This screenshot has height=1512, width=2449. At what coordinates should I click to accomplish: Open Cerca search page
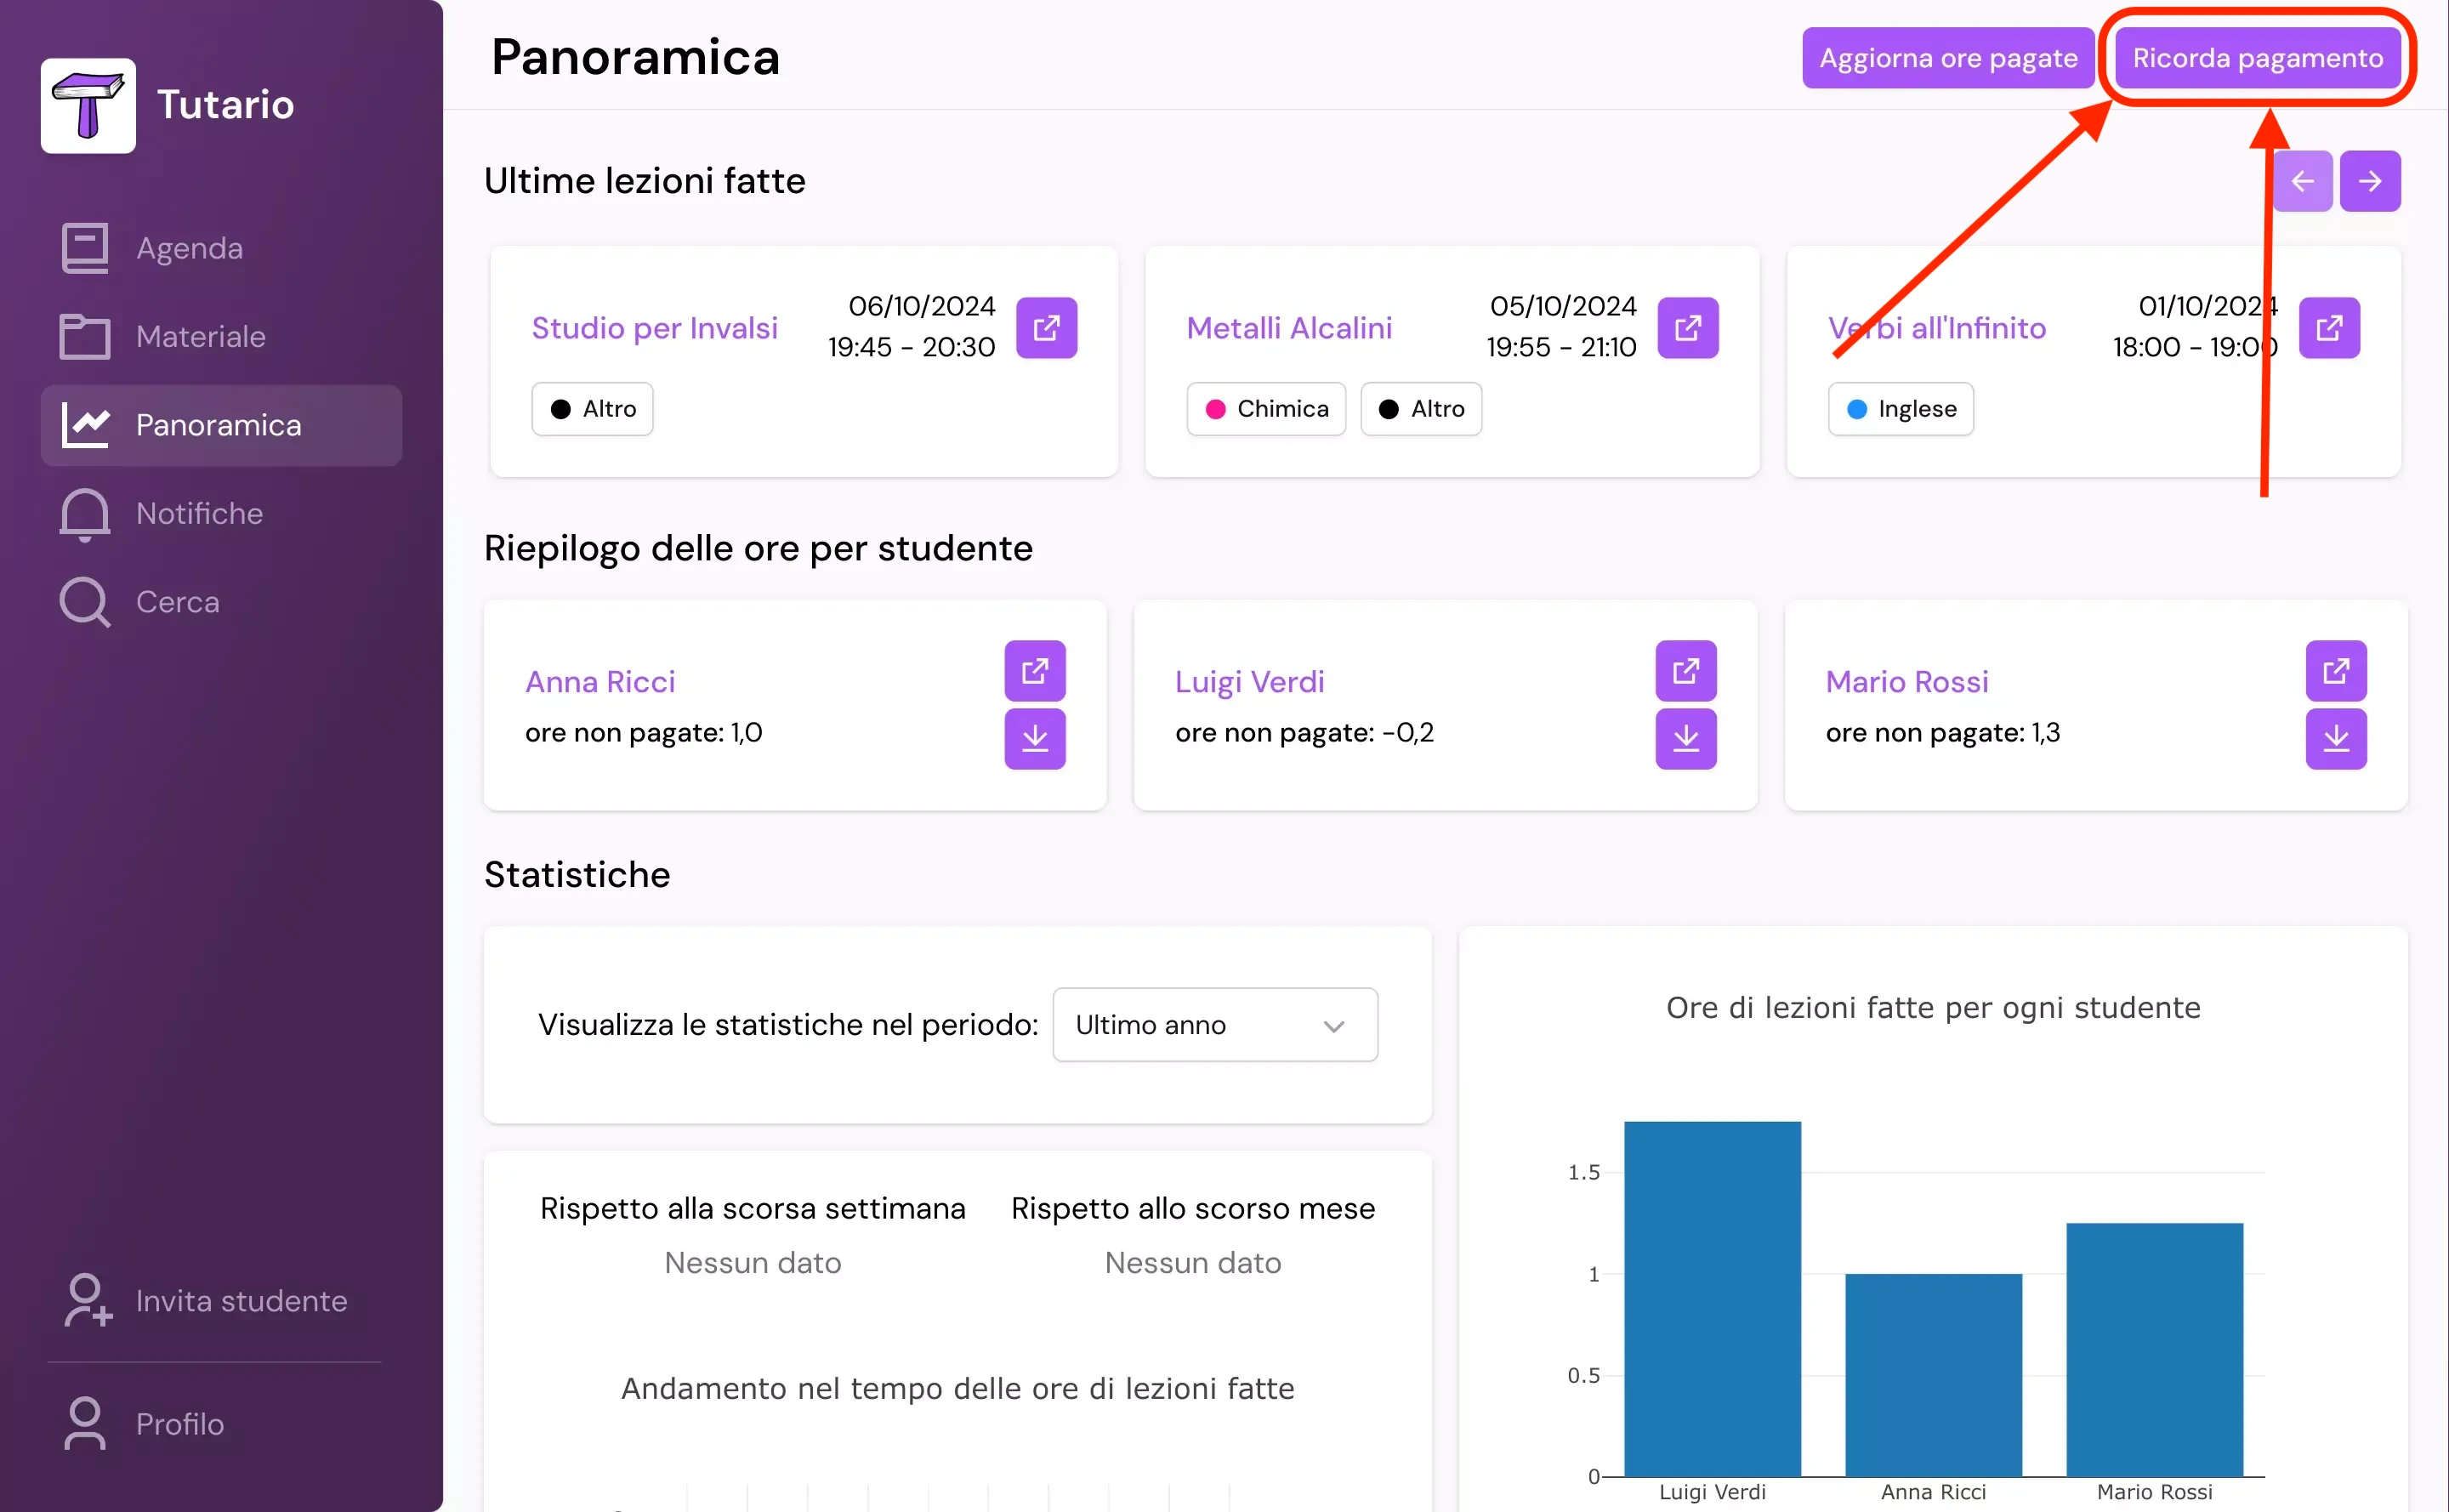[x=177, y=602]
